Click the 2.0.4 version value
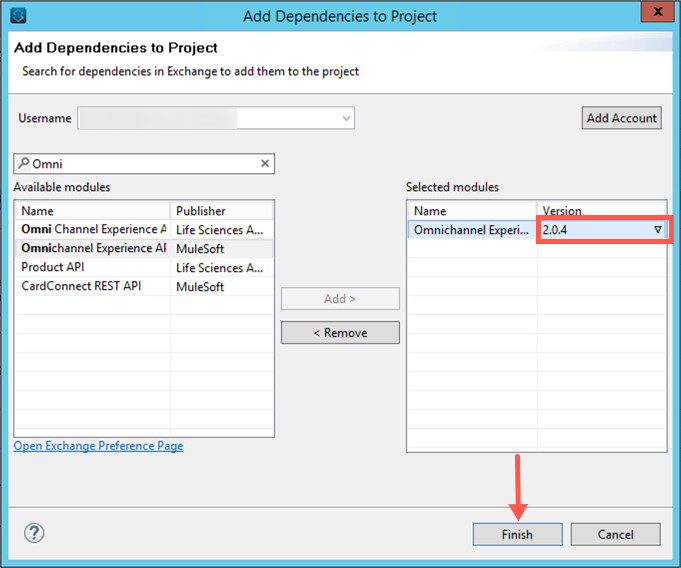 click(x=555, y=230)
